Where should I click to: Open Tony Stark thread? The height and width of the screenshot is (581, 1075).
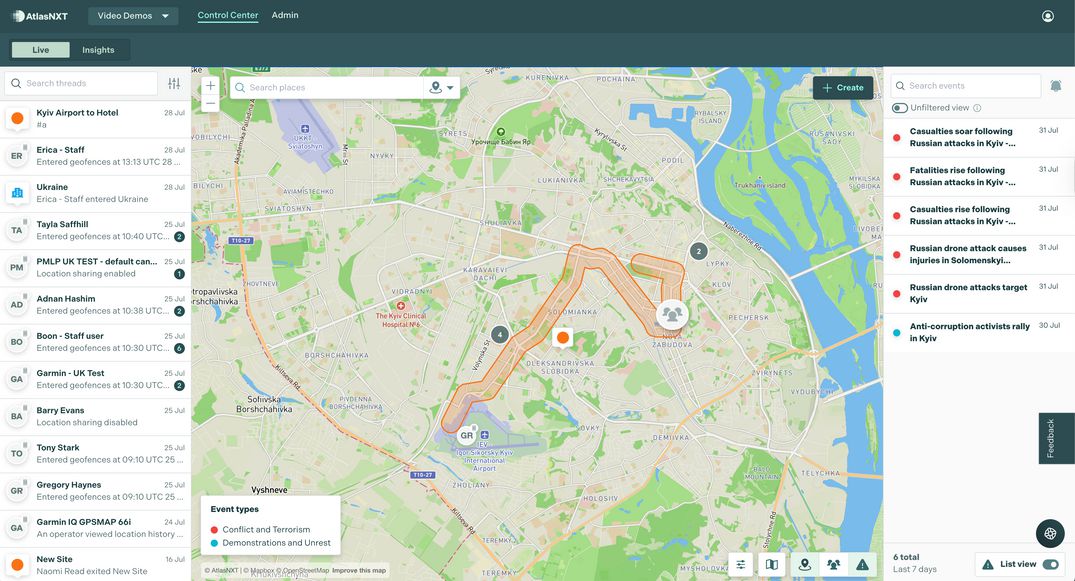point(95,453)
